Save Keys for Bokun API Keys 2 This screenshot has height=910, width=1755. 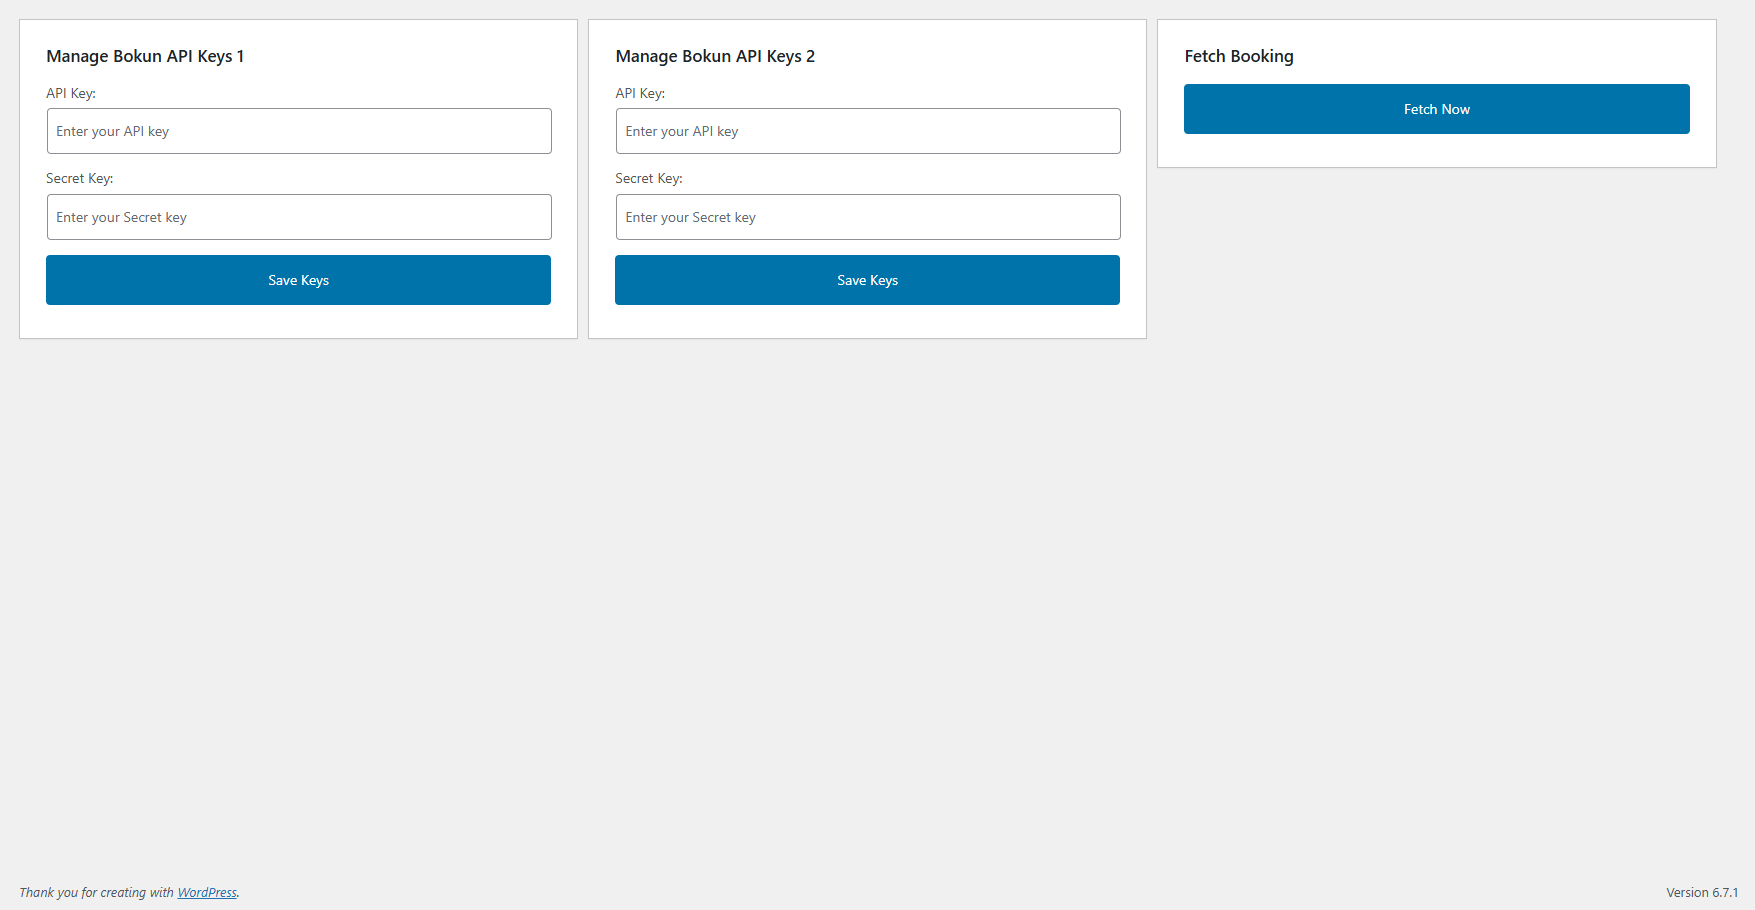[867, 280]
